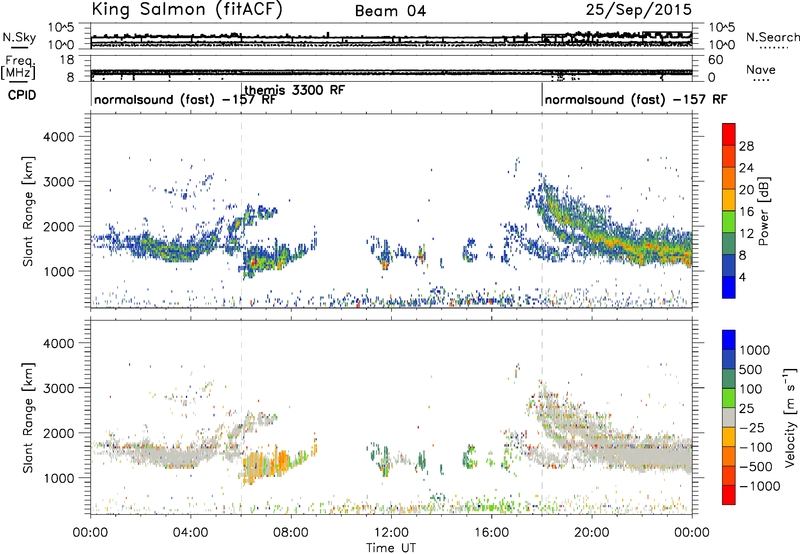Click 'Slant Range [km]' label of power panel

(x=28, y=211)
